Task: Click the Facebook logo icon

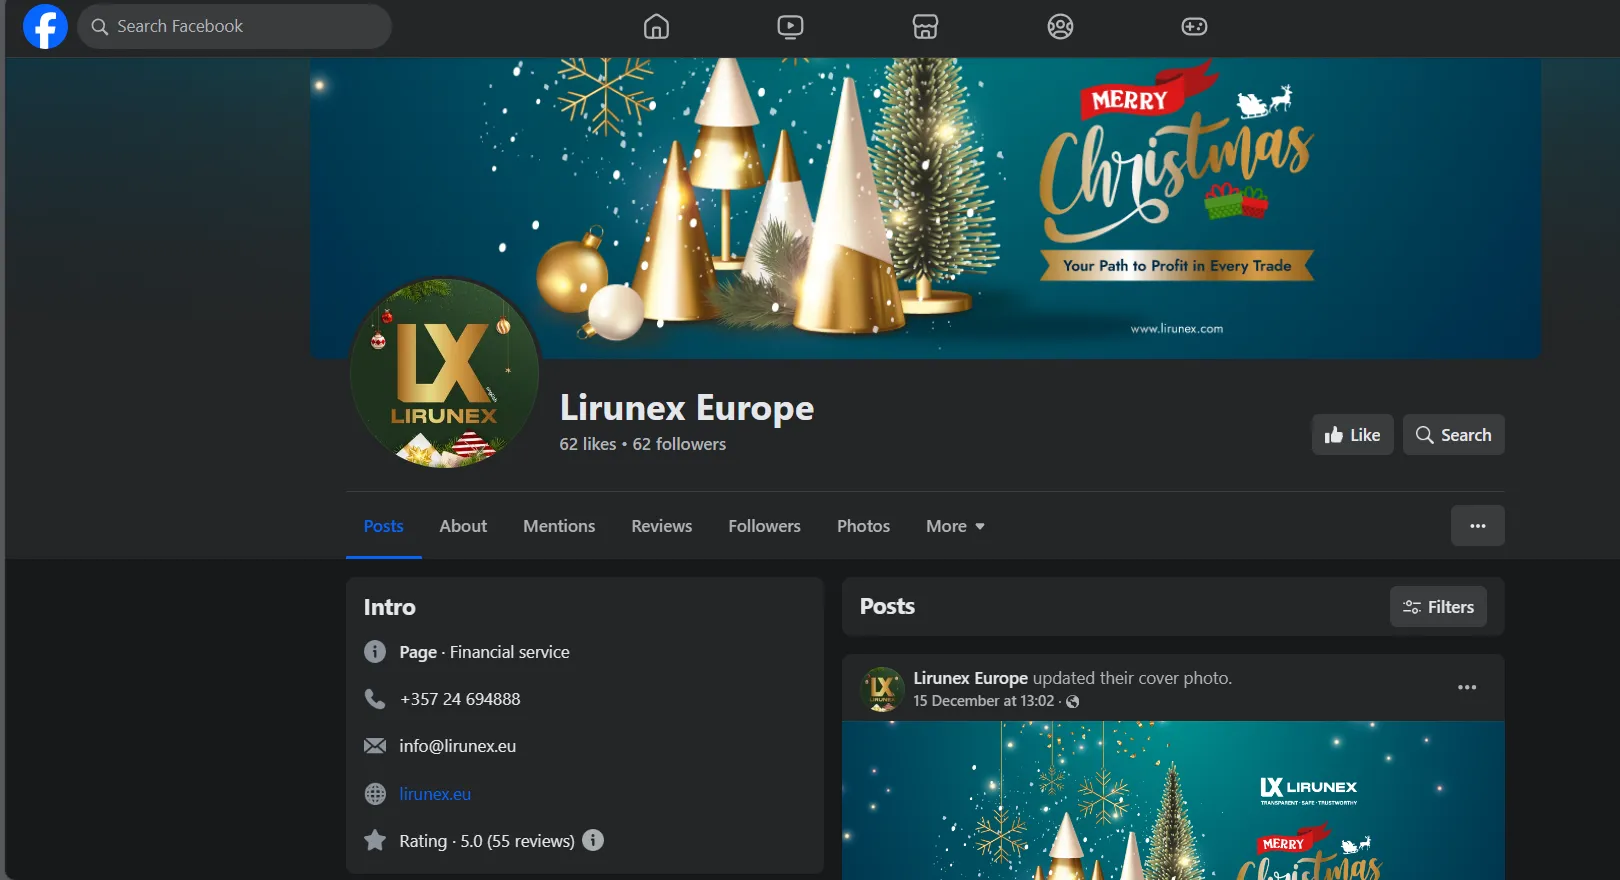Action: [x=45, y=26]
